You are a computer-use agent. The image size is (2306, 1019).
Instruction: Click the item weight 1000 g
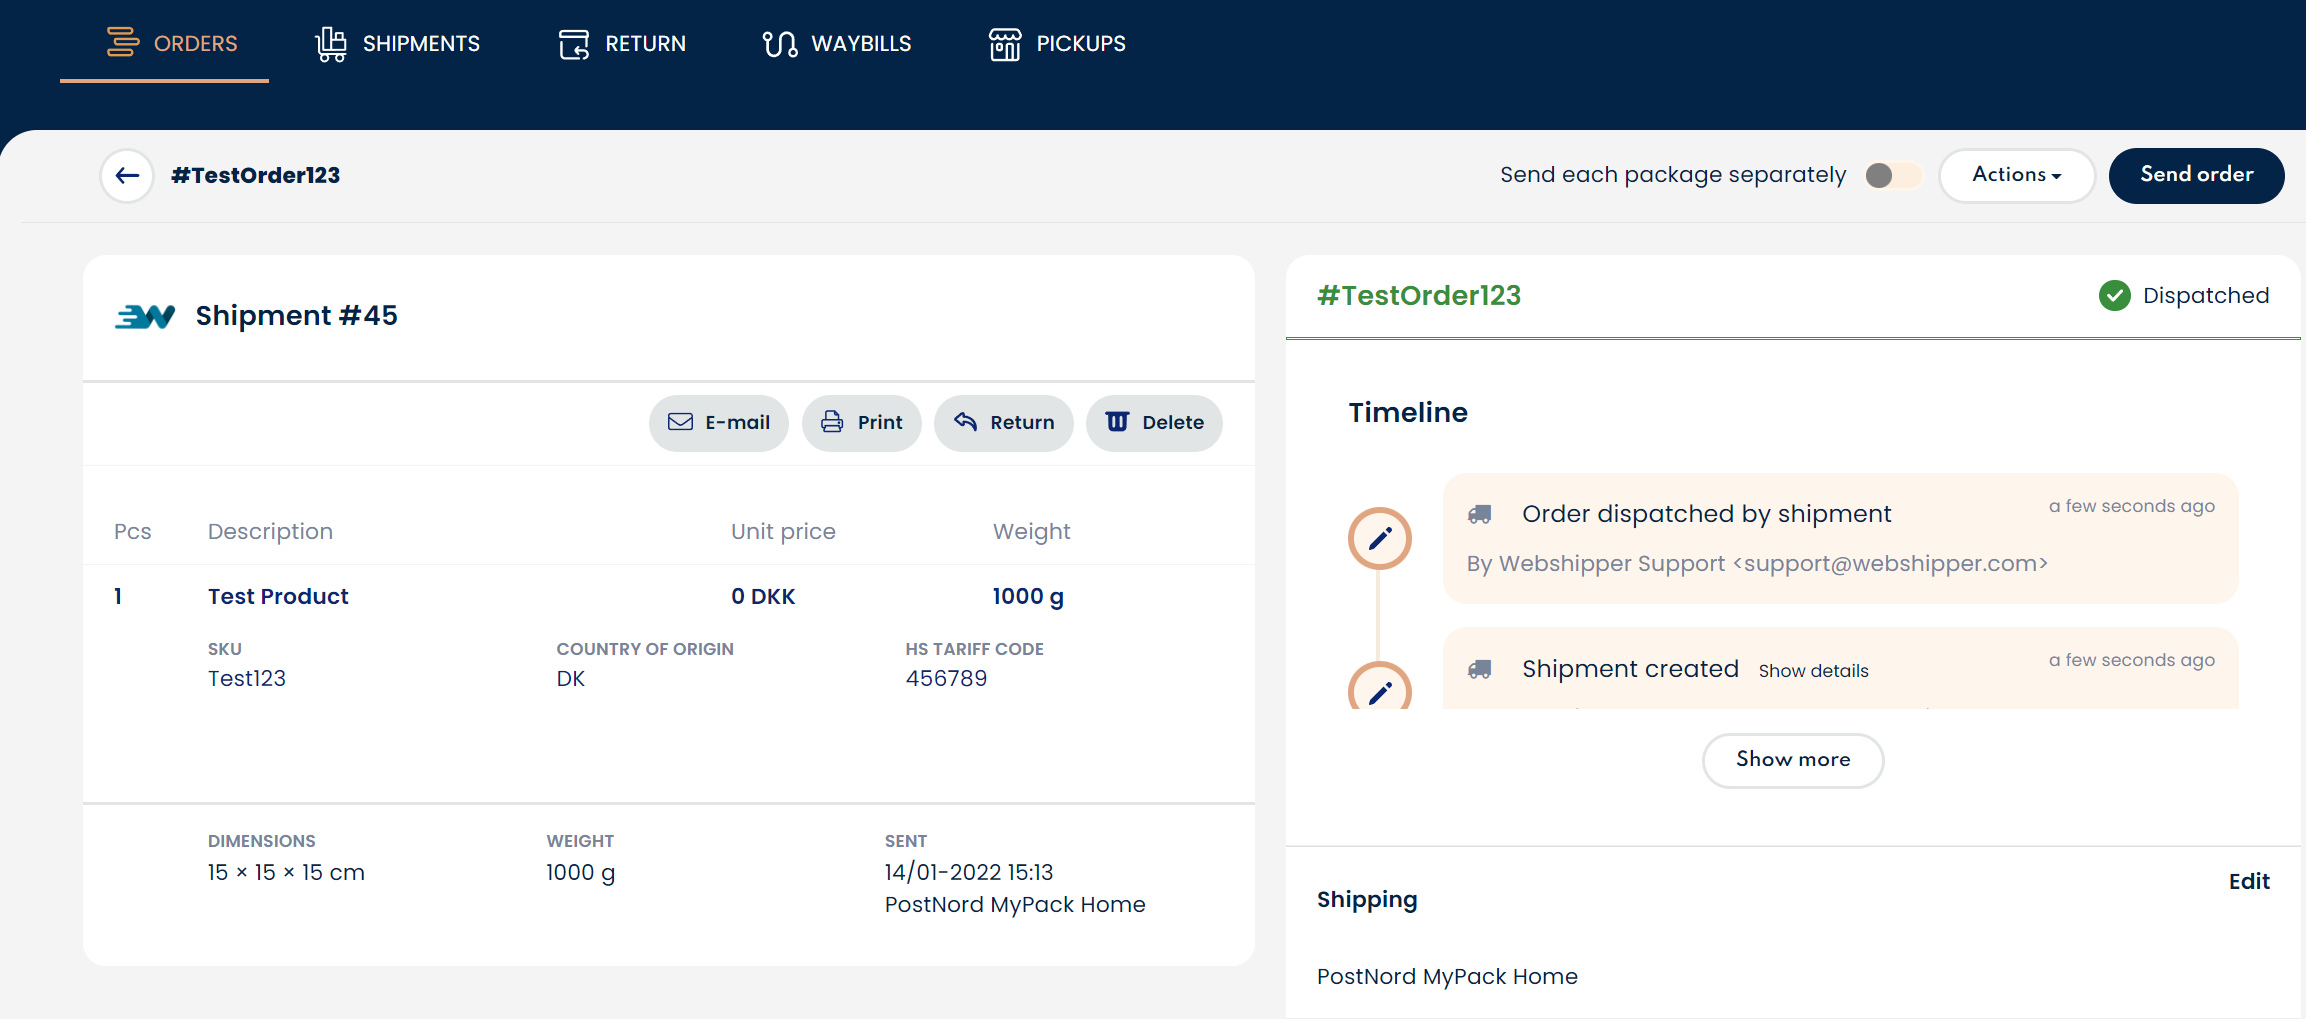[x=1028, y=597]
